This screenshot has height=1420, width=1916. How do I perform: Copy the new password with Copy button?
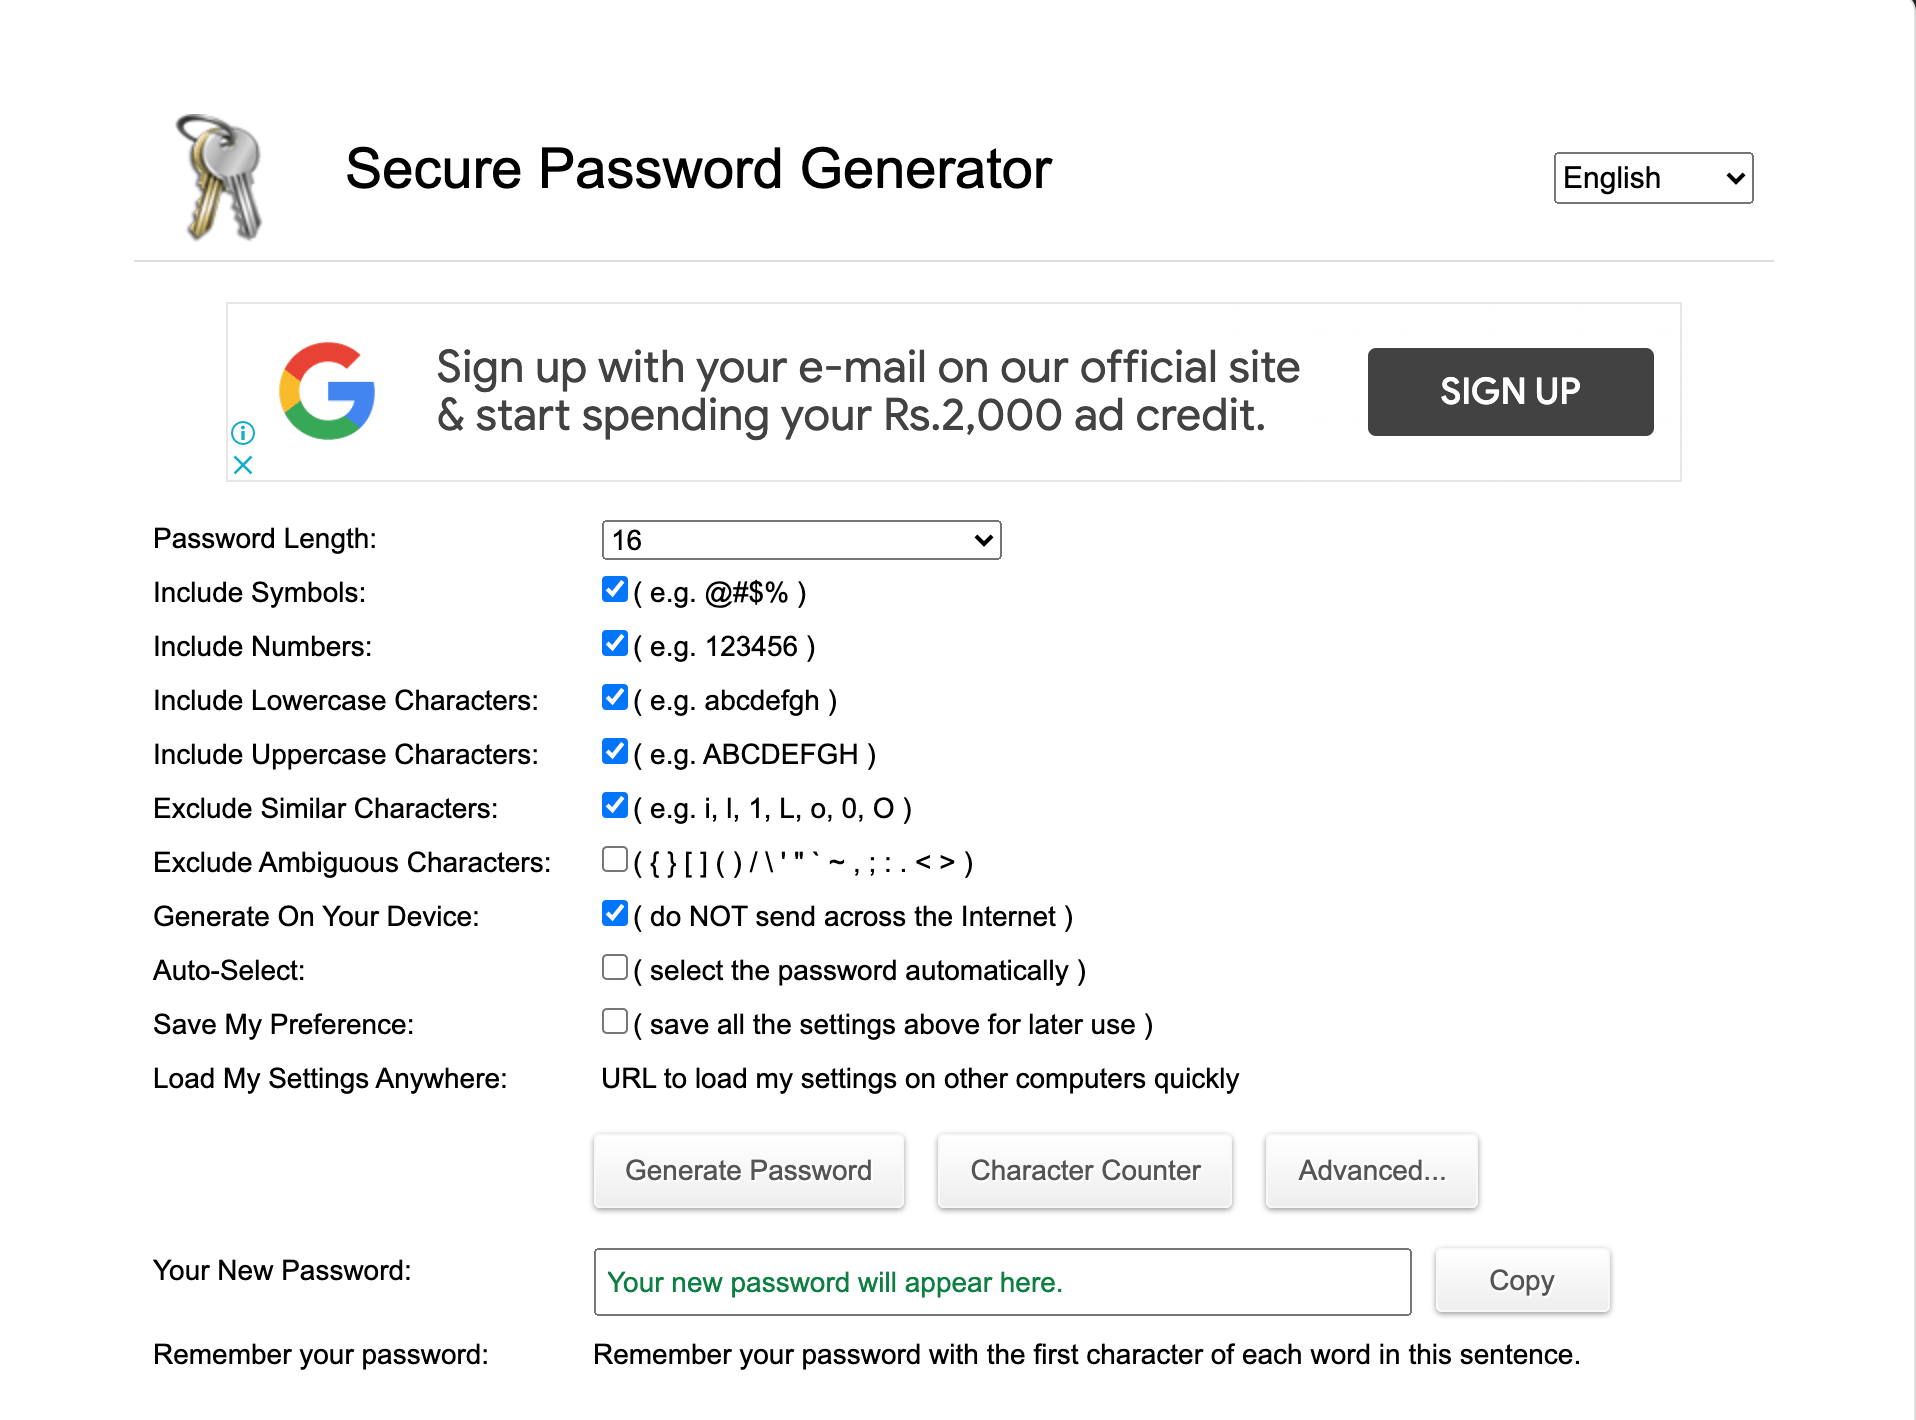click(x=1522, y=1281)
